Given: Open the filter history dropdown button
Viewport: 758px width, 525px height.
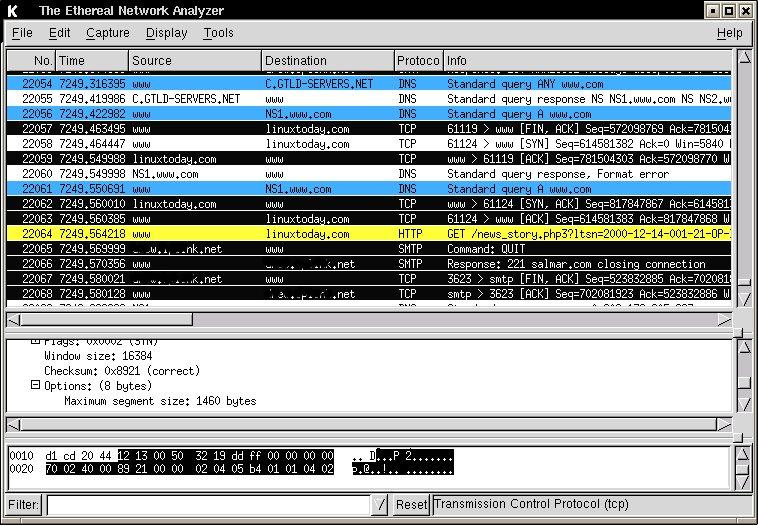Looking at the screenshot, I should [379, 505].
